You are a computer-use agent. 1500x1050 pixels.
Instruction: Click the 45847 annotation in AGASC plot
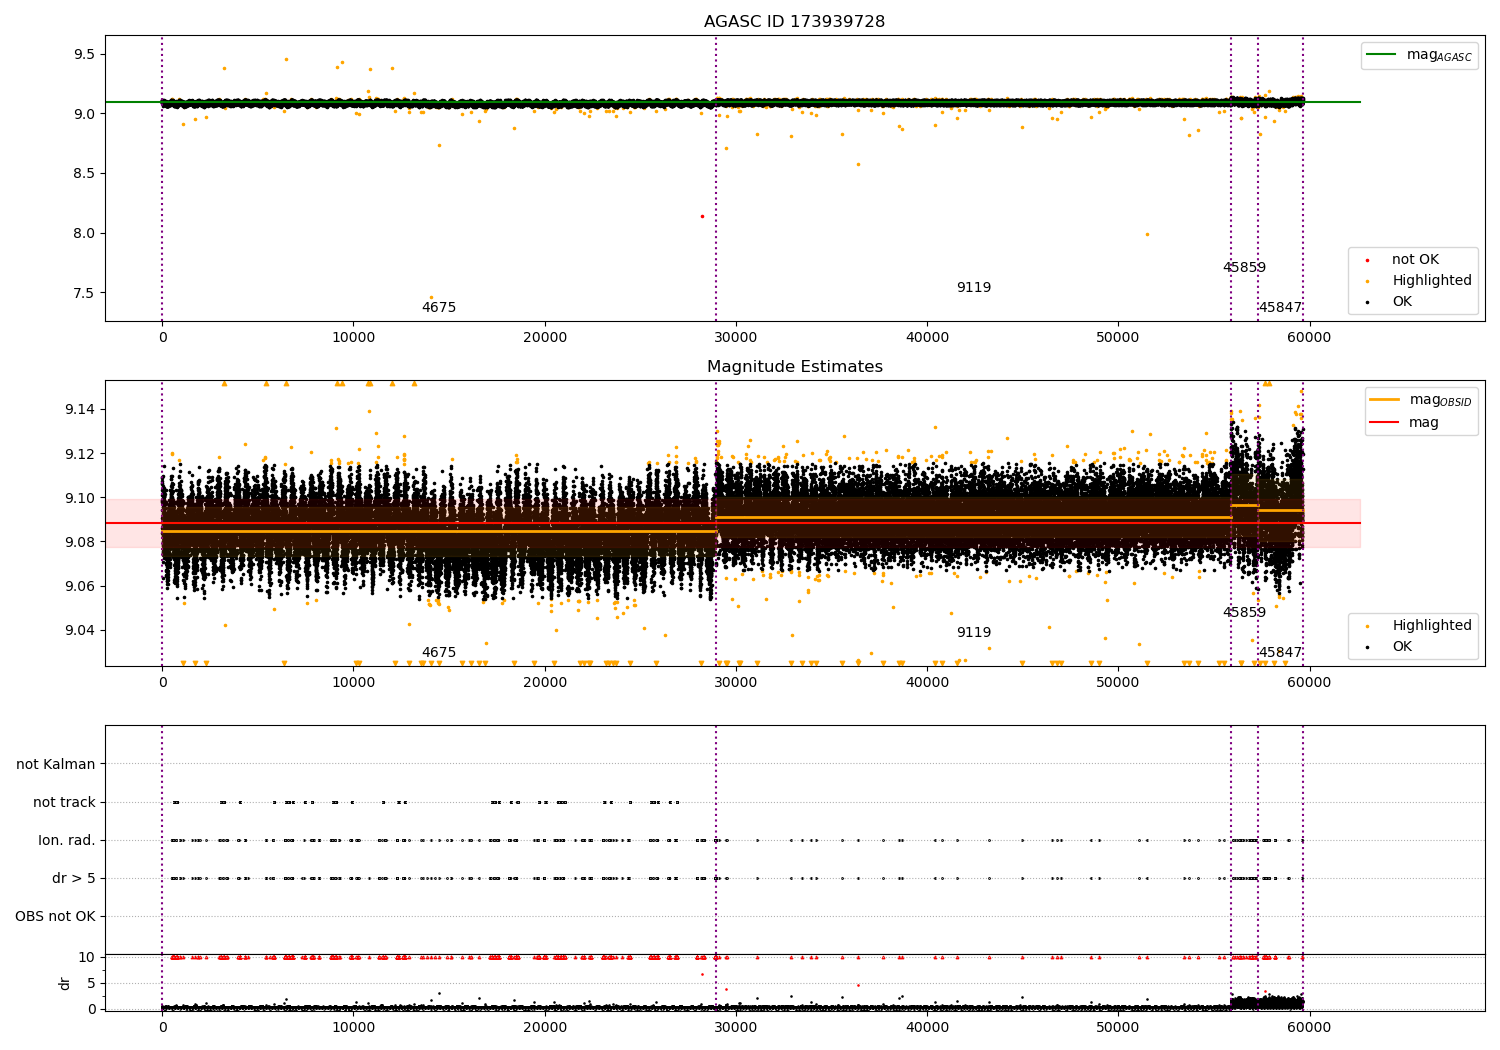pyautogui.click(x=1280, y=308)
